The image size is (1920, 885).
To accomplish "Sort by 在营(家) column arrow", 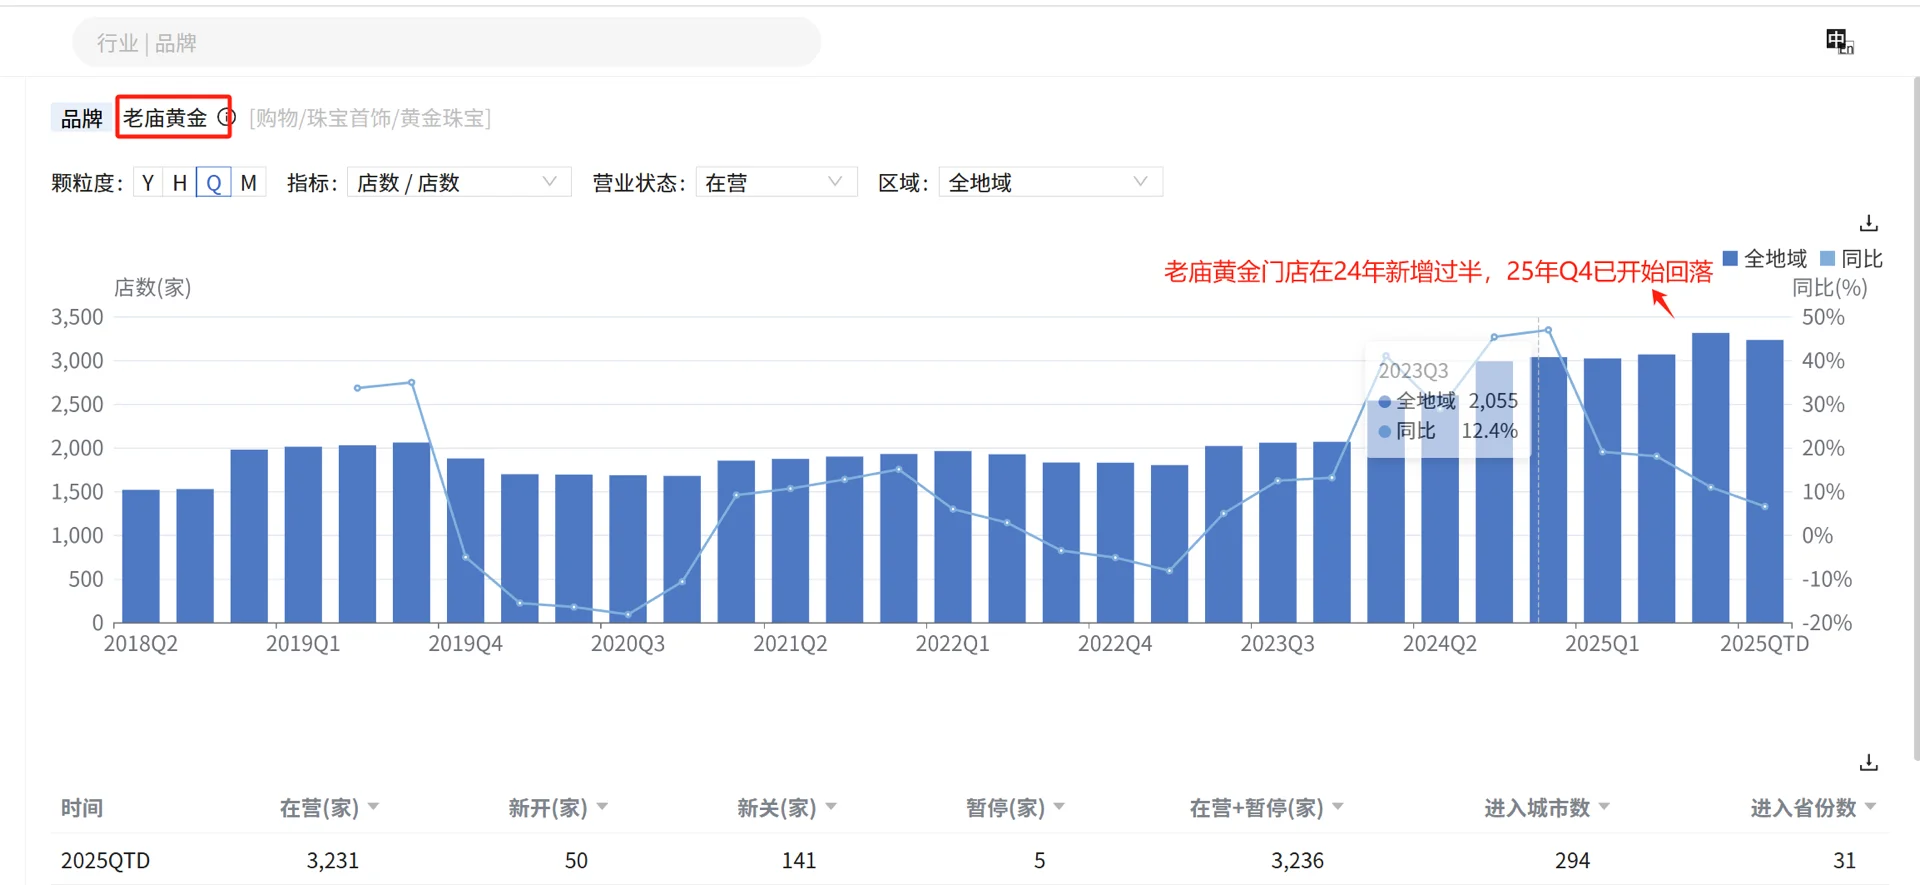I will point(373,806).
